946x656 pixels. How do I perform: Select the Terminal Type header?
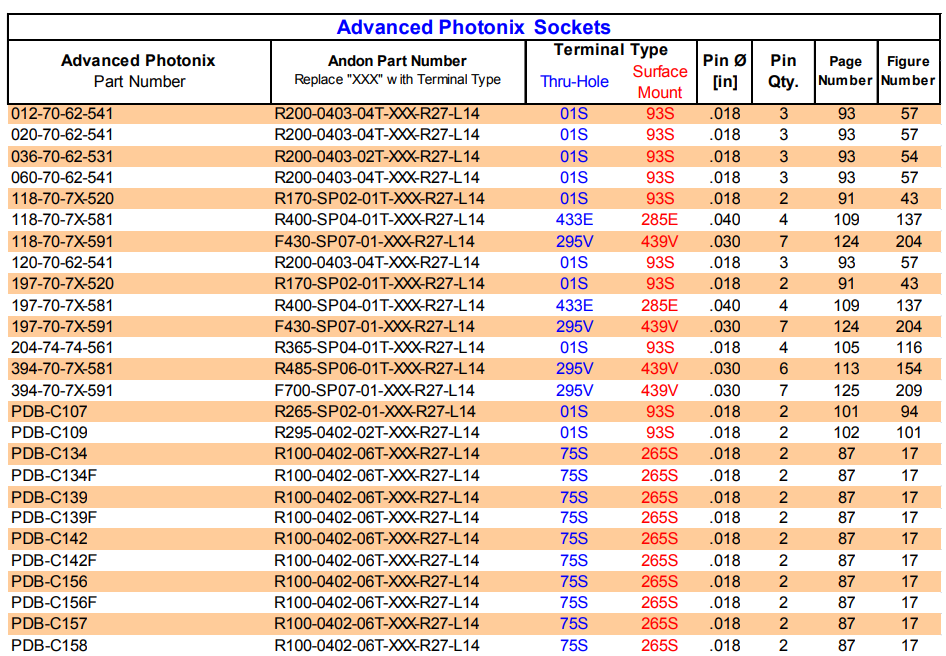coord(610,50)
